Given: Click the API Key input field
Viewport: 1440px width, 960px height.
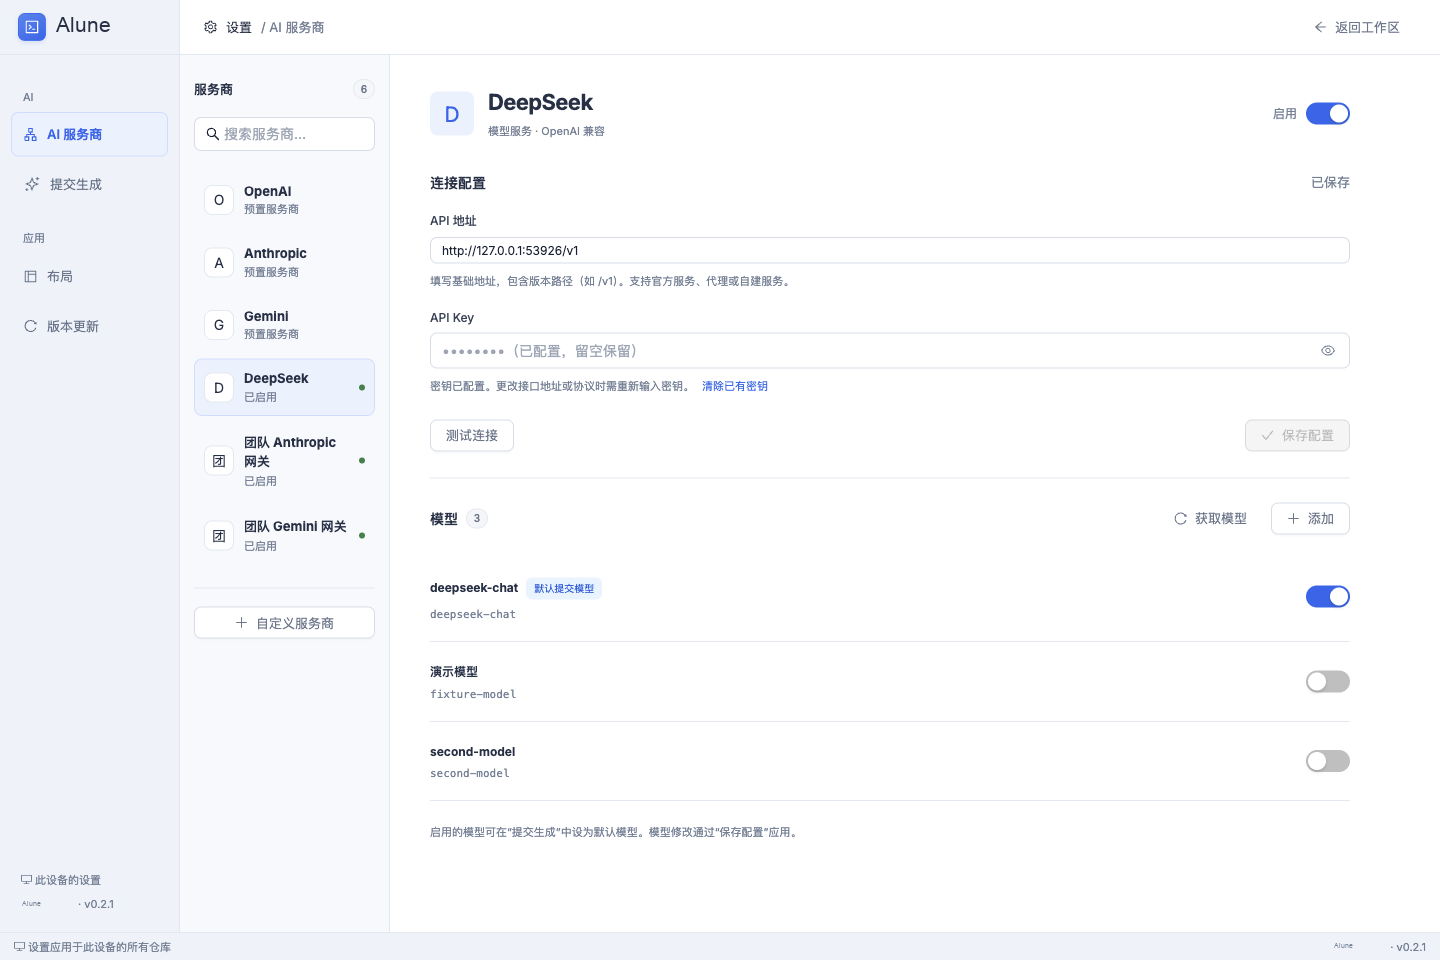Looking at the screenshot, I should [x=890, y=351].
